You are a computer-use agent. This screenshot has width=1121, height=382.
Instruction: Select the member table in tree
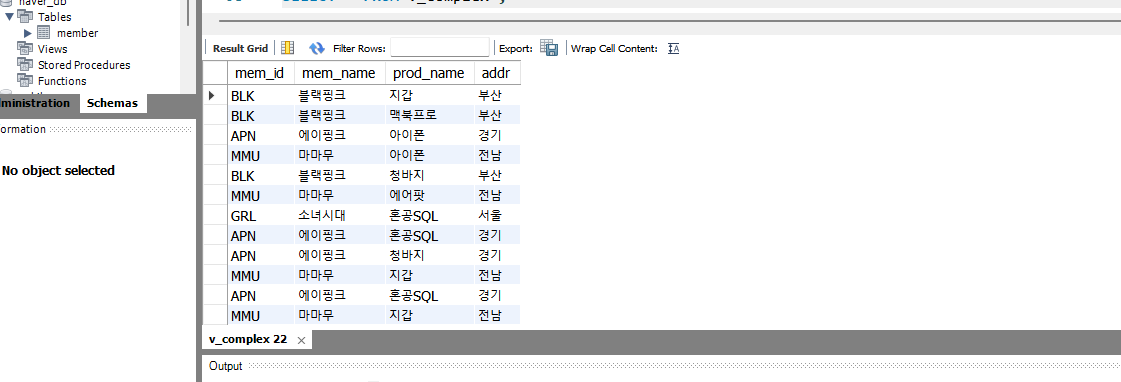(x=77, y=33)
